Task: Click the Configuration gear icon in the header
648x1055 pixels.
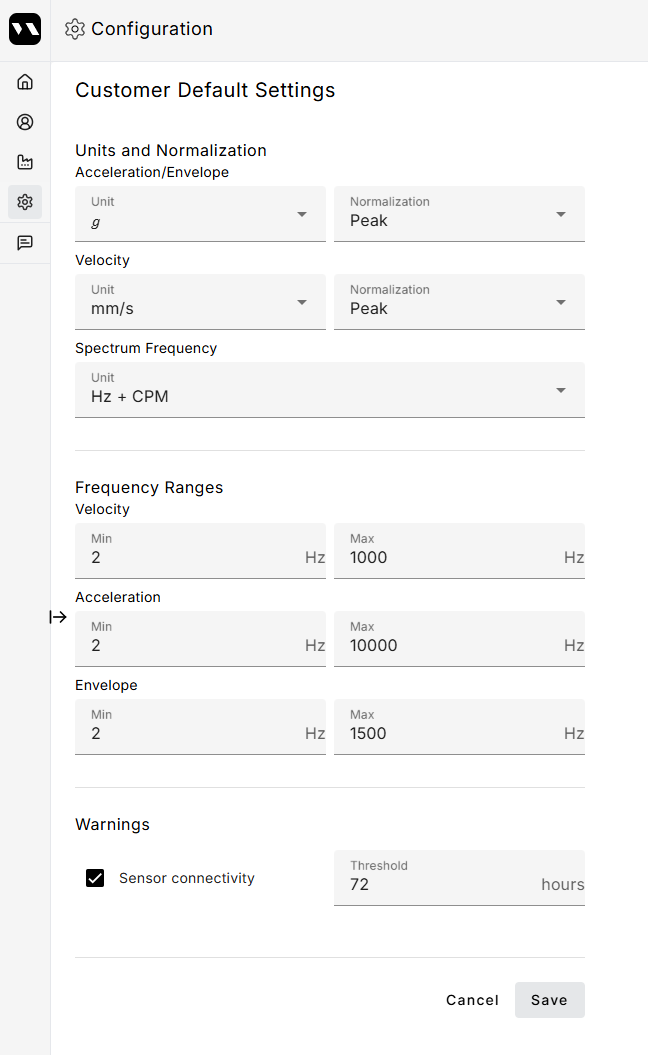Action: (x=74, y=29)
